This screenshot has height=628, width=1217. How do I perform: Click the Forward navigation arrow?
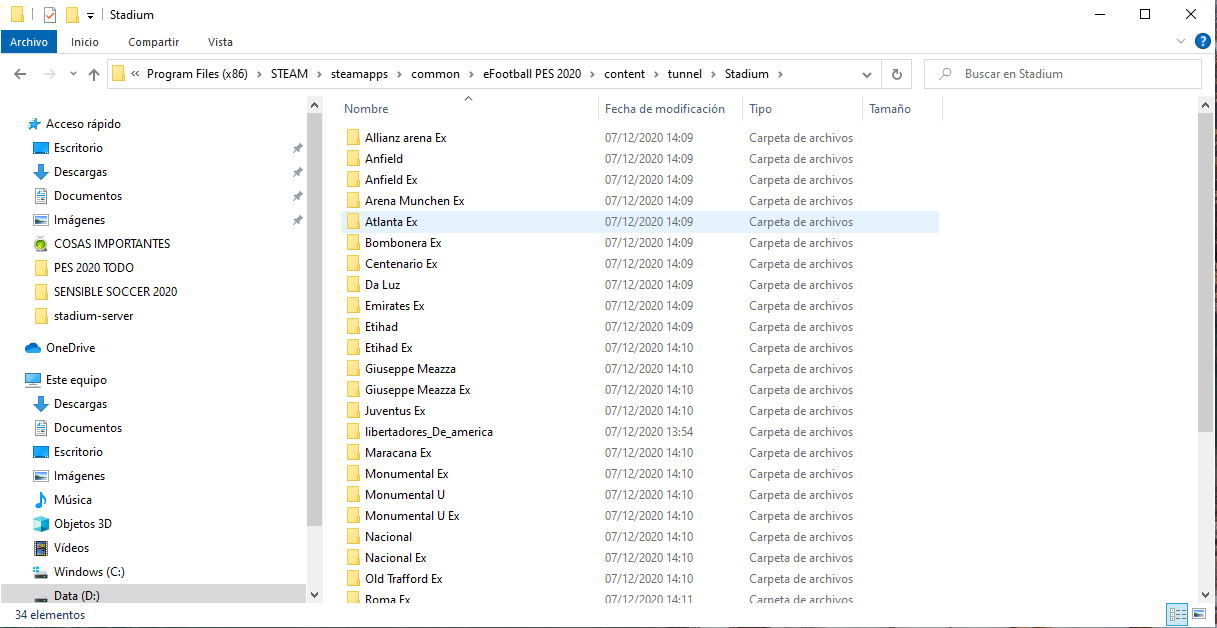49,74
